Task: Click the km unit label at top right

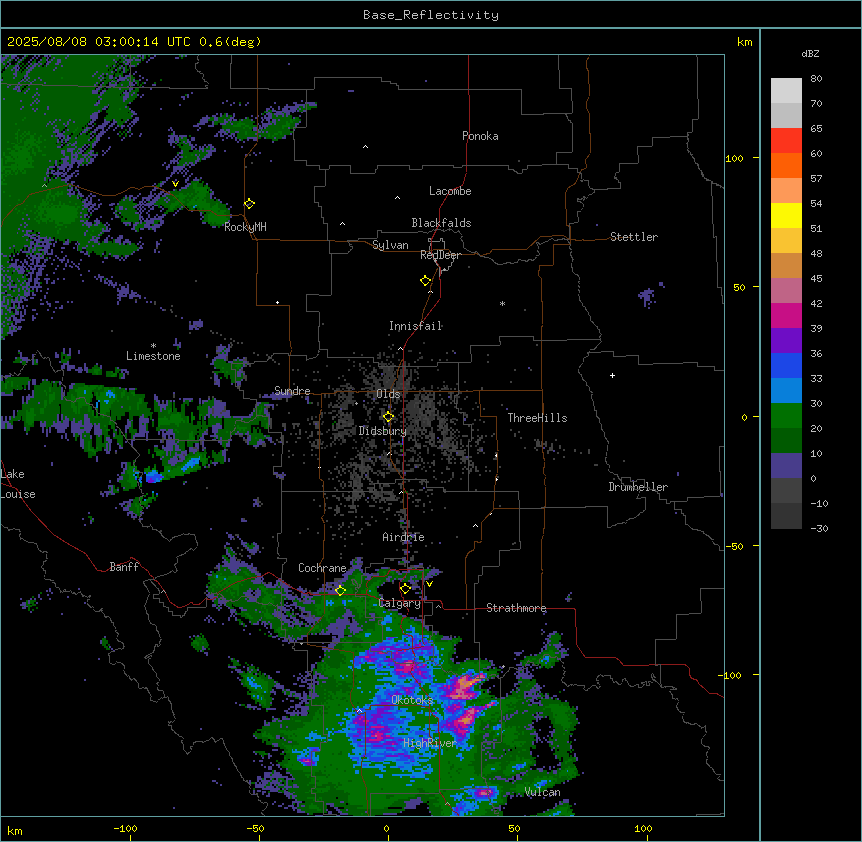Action: pos(744,42)
